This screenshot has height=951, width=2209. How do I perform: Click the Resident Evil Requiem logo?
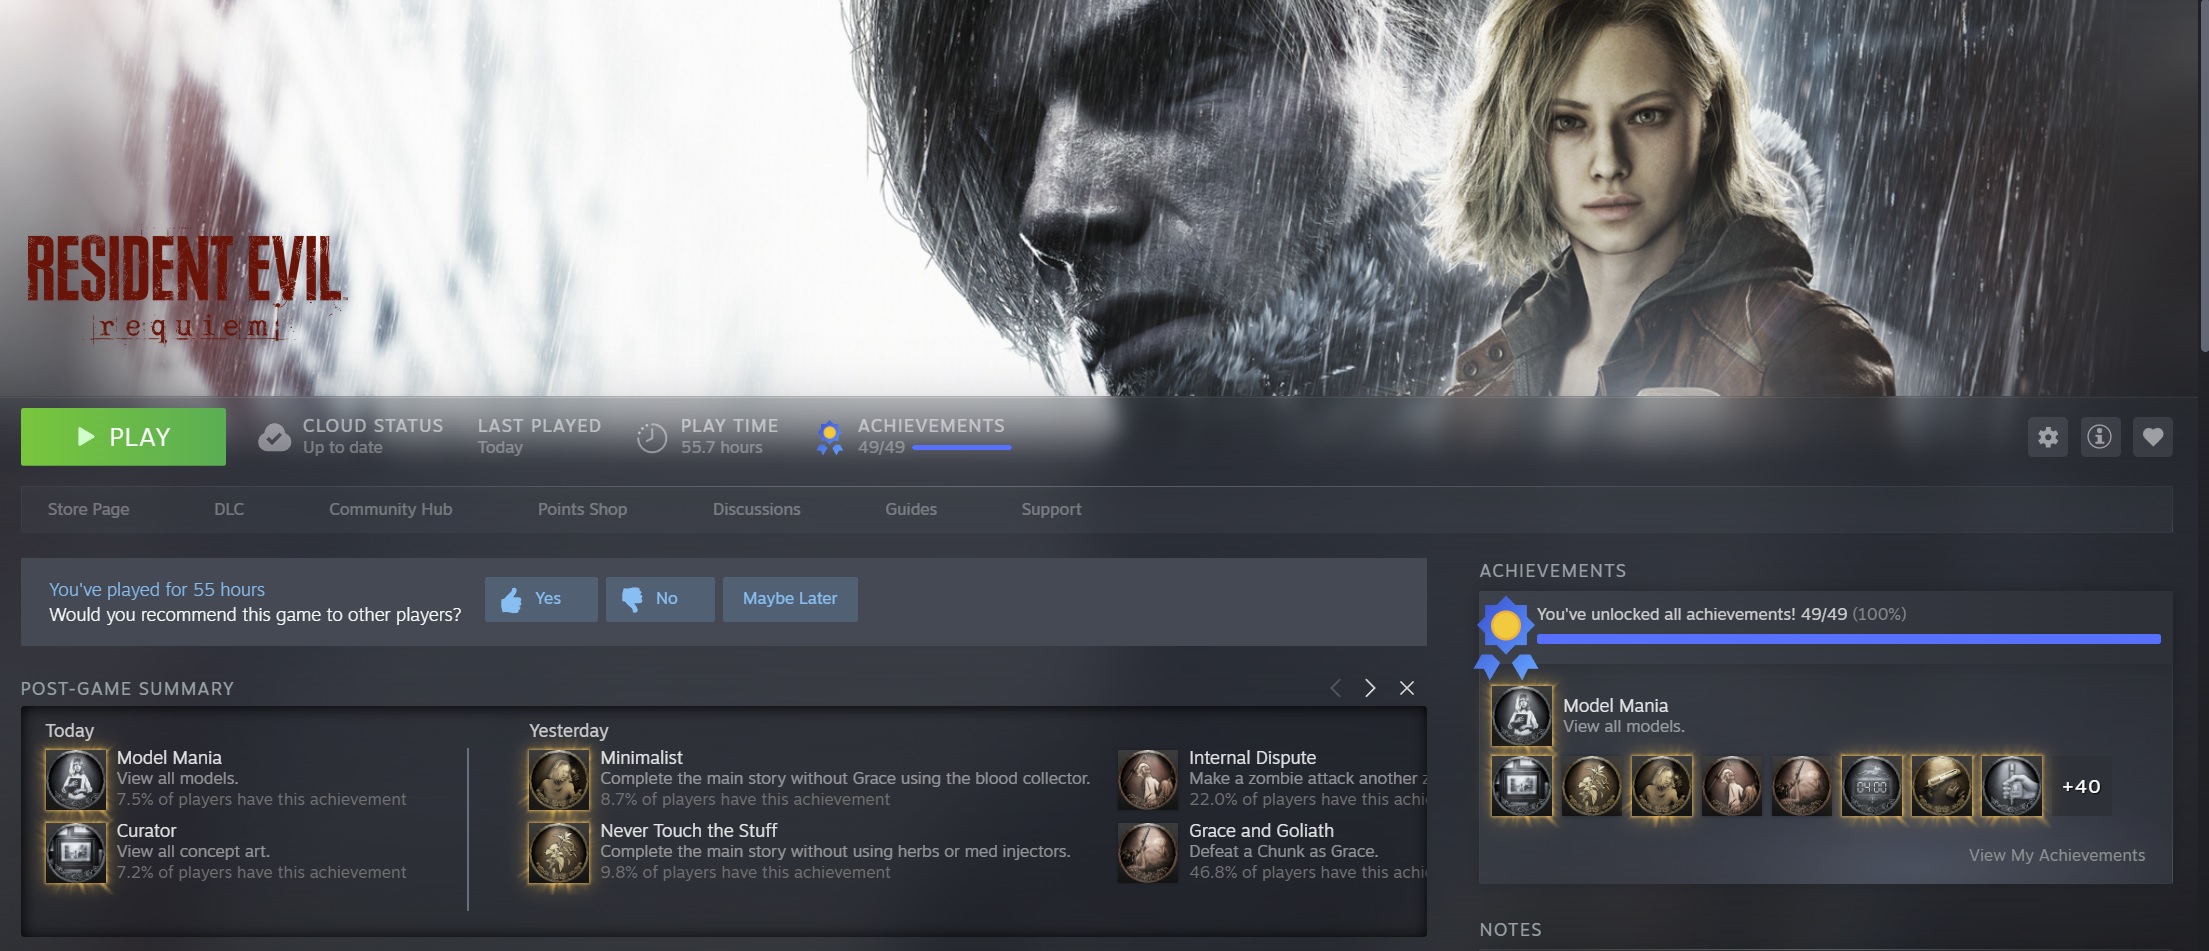[185, 289]
